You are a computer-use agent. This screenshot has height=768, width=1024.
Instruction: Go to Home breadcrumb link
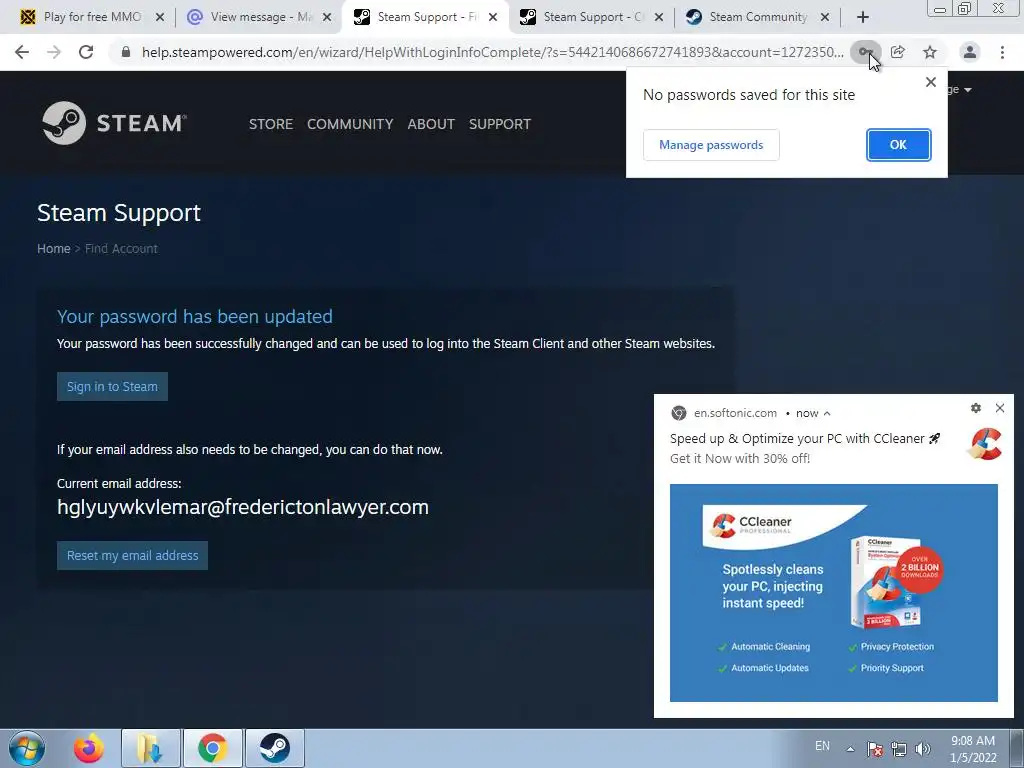tap(54, 249)
